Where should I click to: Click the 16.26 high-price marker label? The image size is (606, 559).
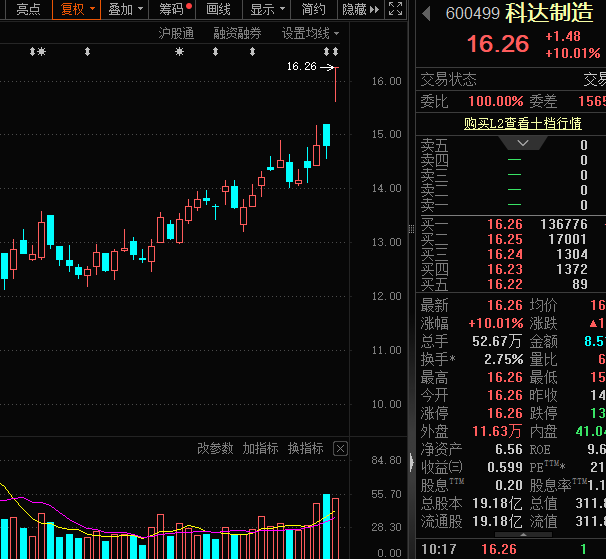point(300,67)
